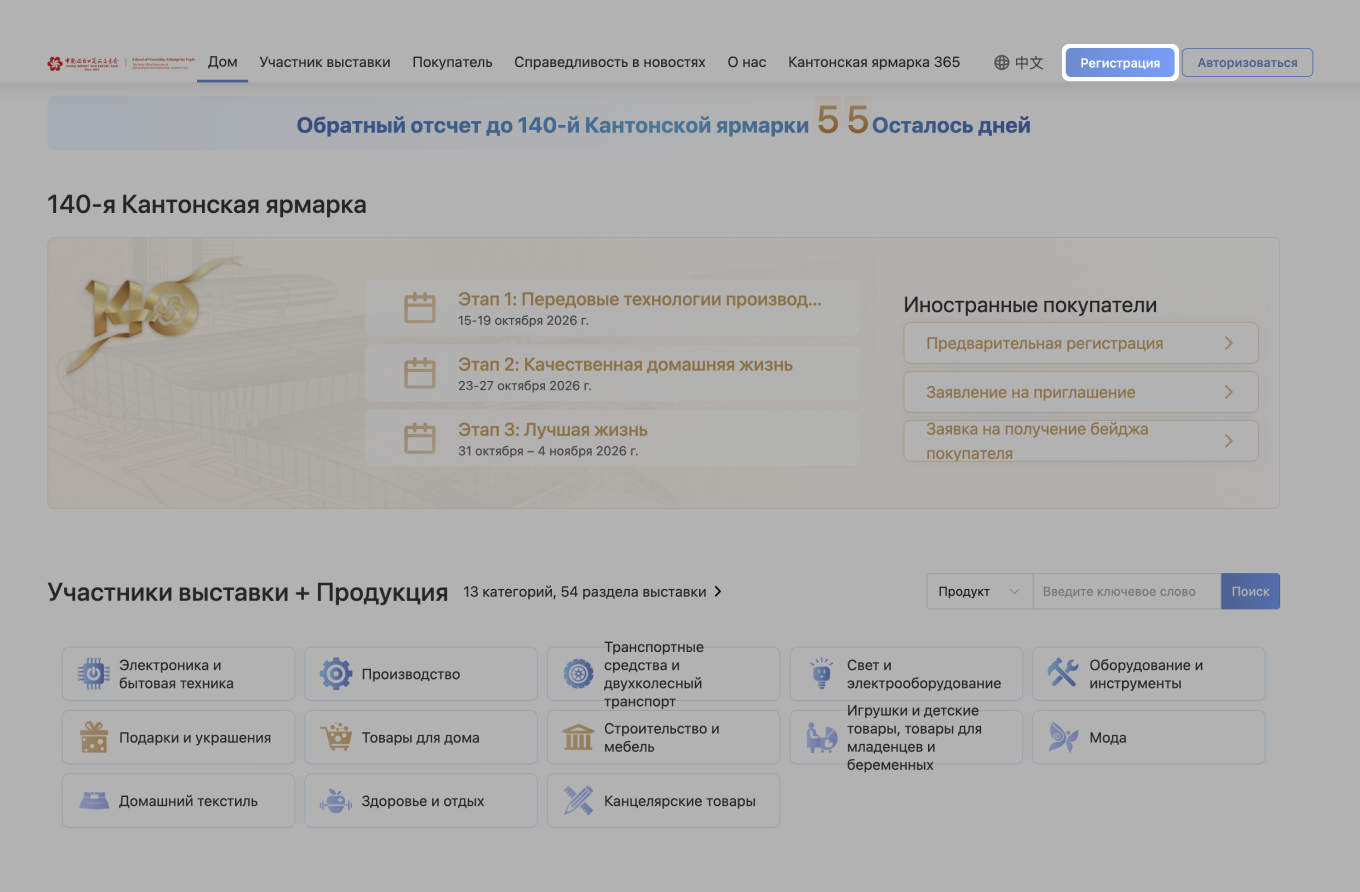Select Свет и электрооборудование label
This screenshot has width=1360, height=892.
pyautogui.click(x=924, y=674)
